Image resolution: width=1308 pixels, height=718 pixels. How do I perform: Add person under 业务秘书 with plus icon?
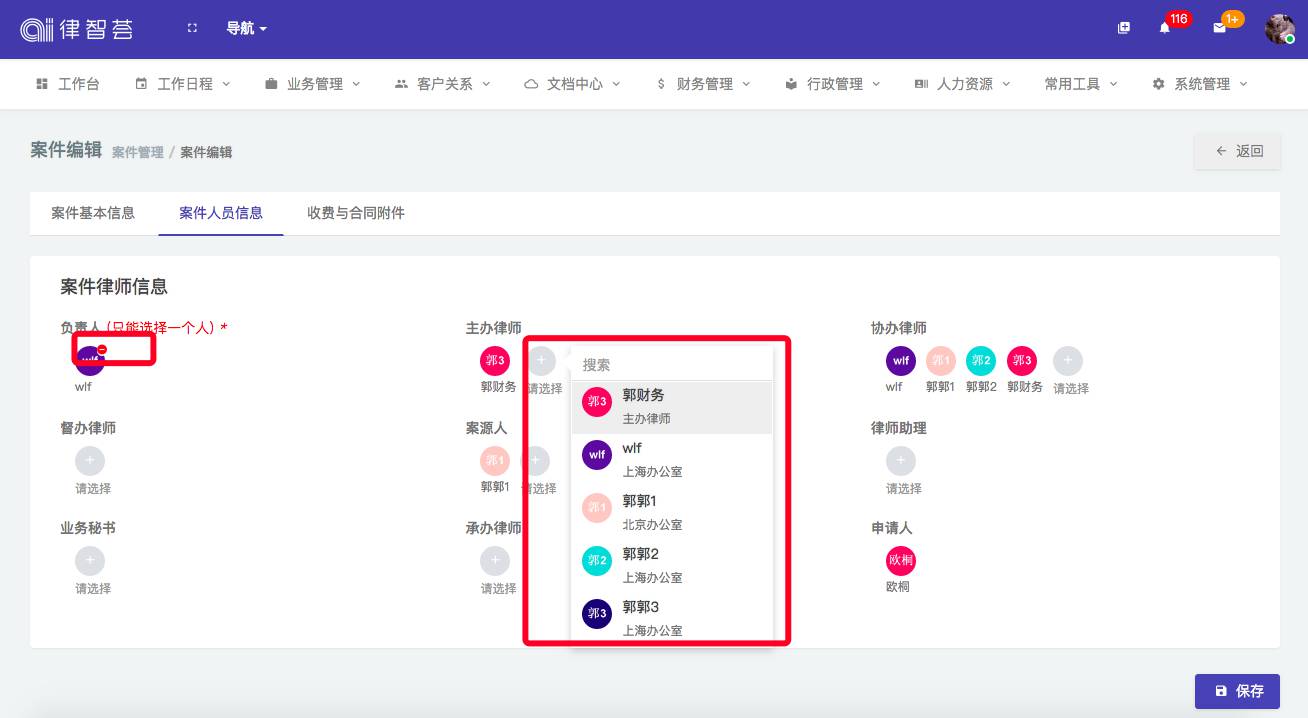[x=90, y=561]
